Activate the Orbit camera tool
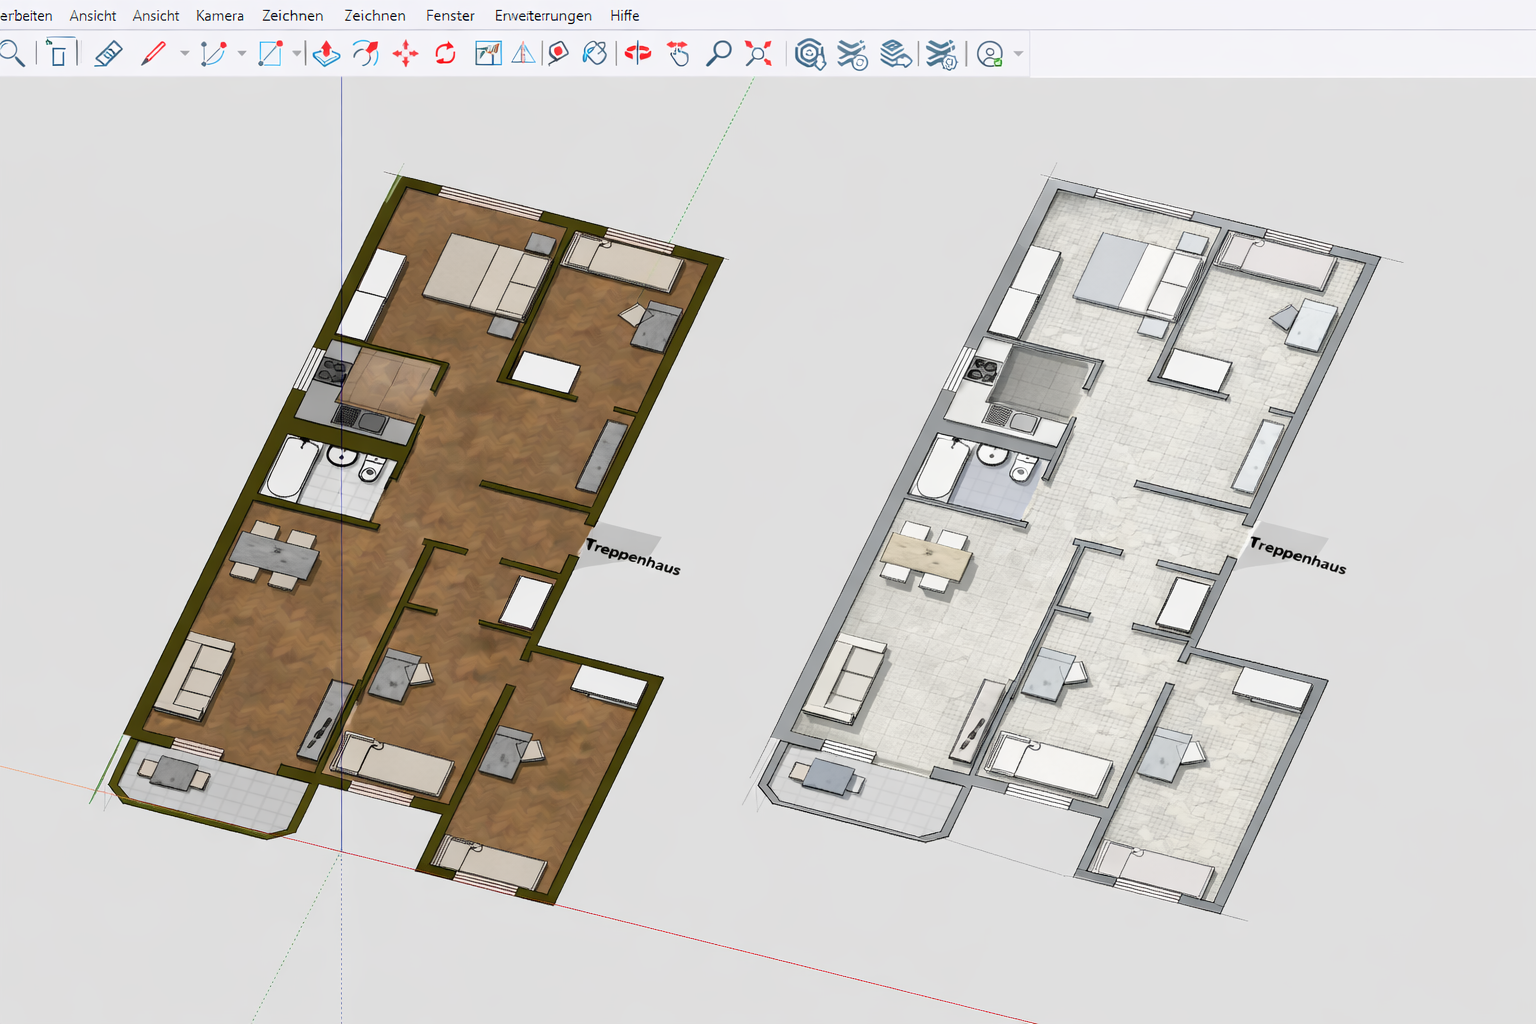This screenshot has width=1536, height=1024. click(x=638, y=53)
